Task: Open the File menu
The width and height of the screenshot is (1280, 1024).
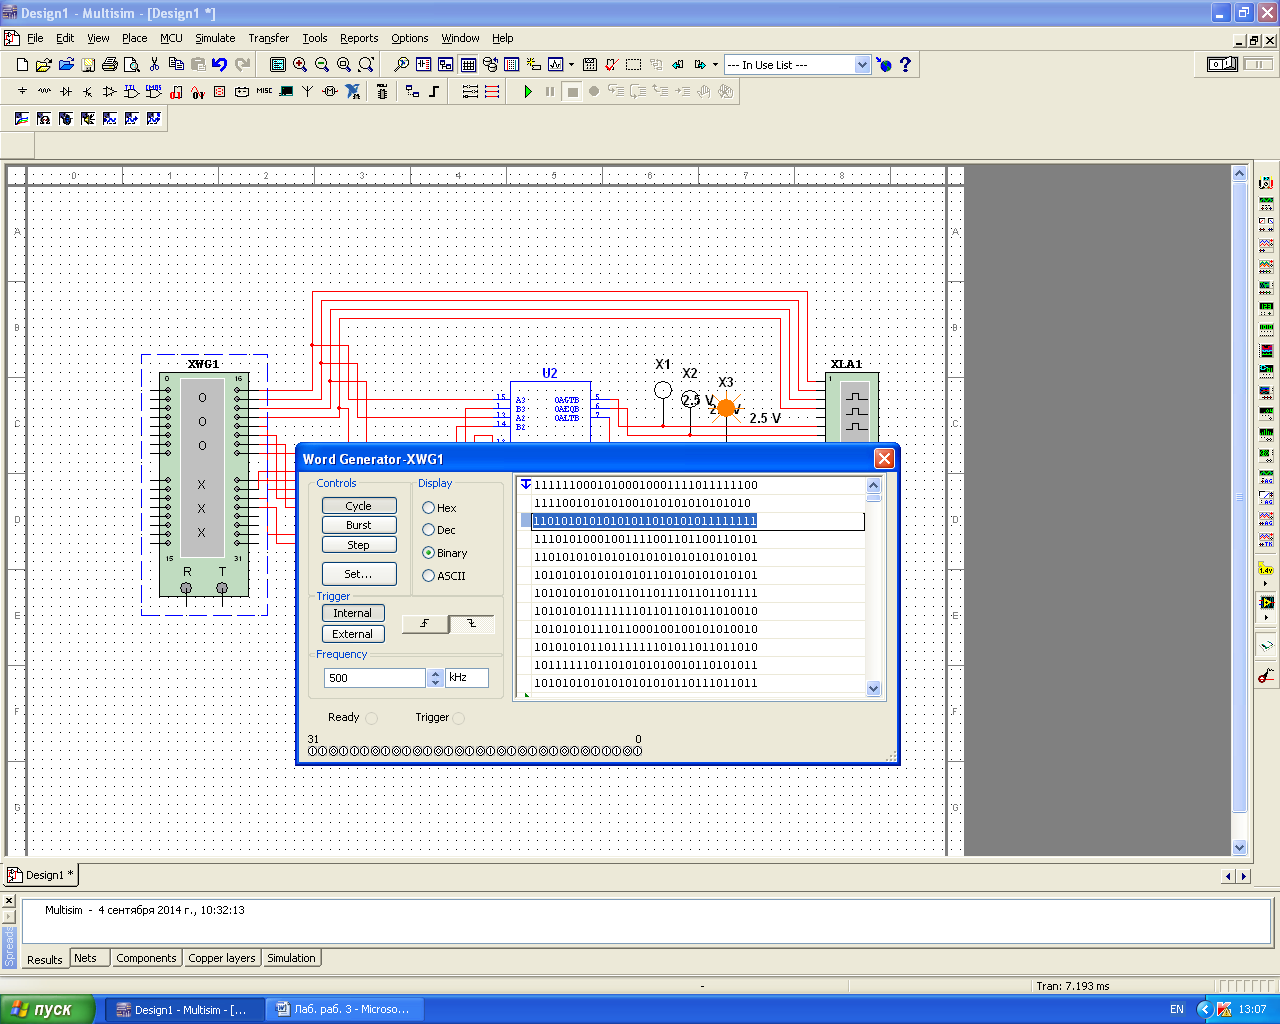Action: click(x=35, y=38)
